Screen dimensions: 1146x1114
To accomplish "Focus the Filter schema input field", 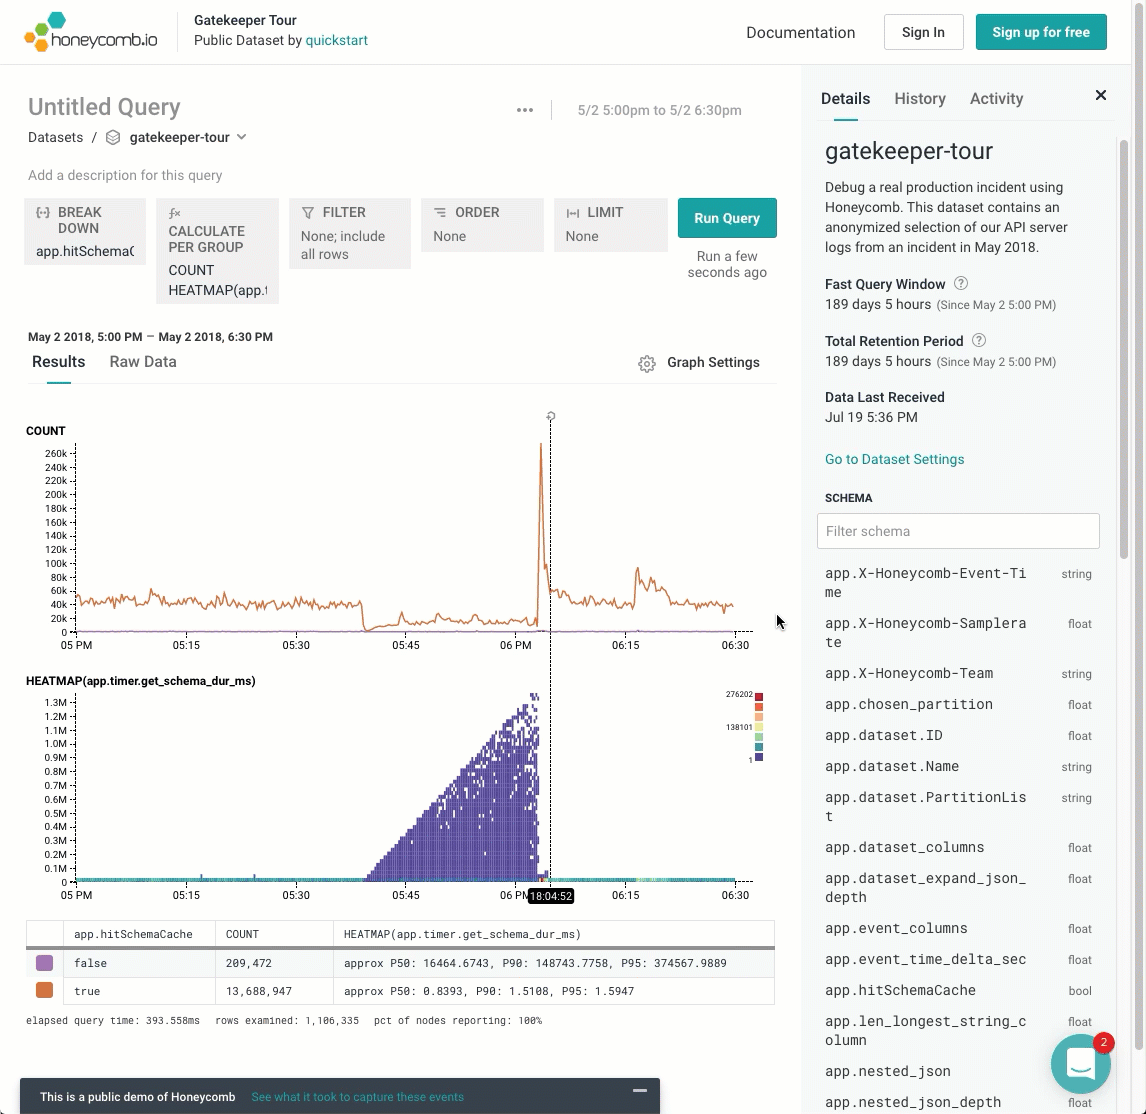I will 958,531.
